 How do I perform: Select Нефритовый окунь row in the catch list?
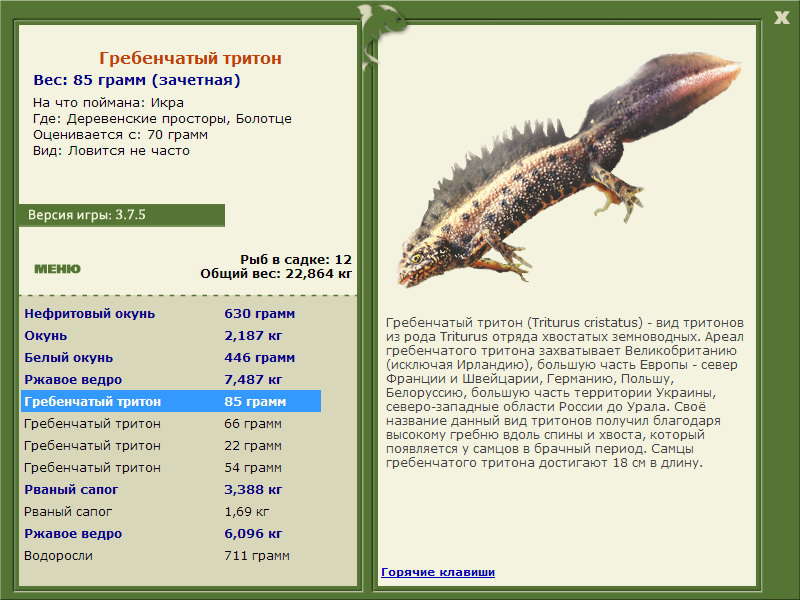171,314
